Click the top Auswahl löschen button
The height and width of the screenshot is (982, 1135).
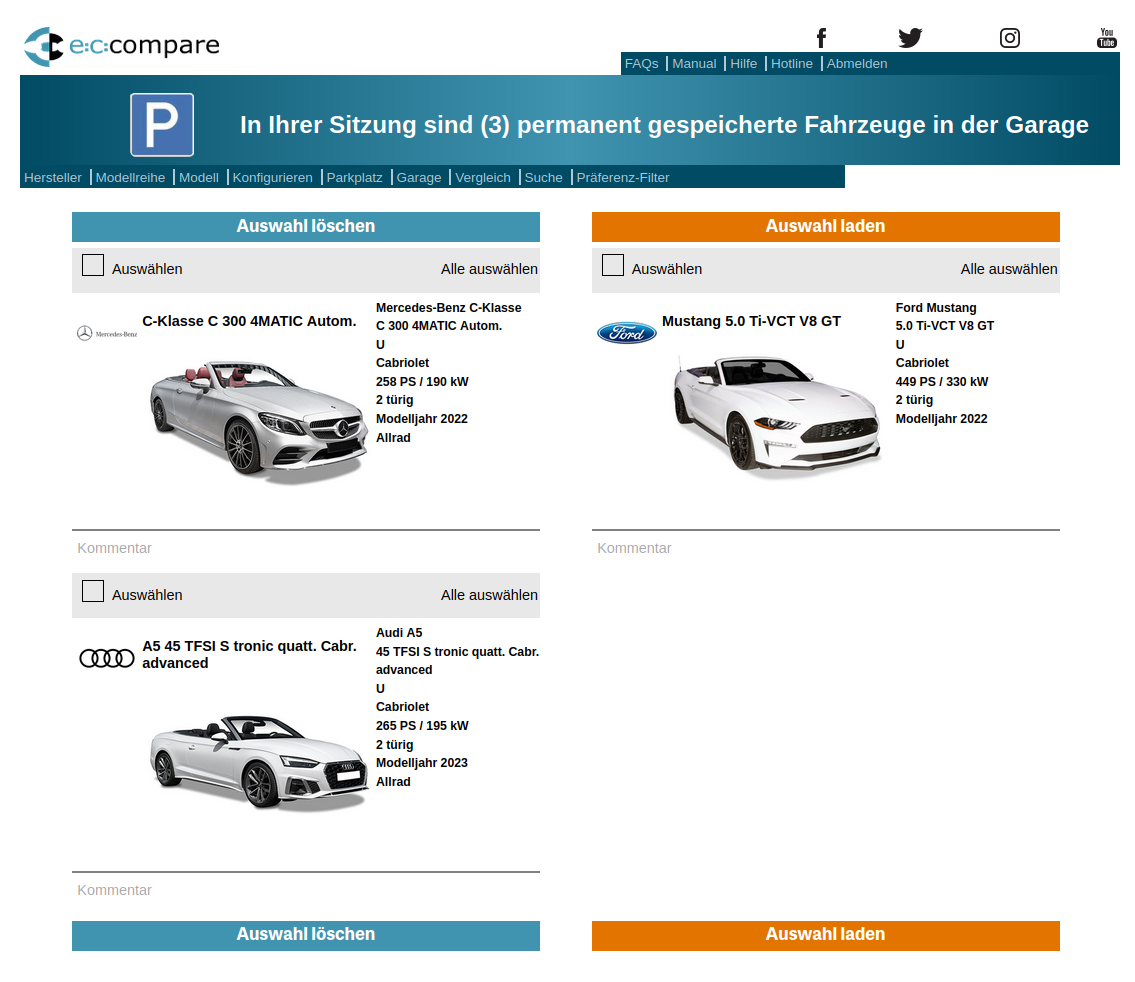coord(306,227)
